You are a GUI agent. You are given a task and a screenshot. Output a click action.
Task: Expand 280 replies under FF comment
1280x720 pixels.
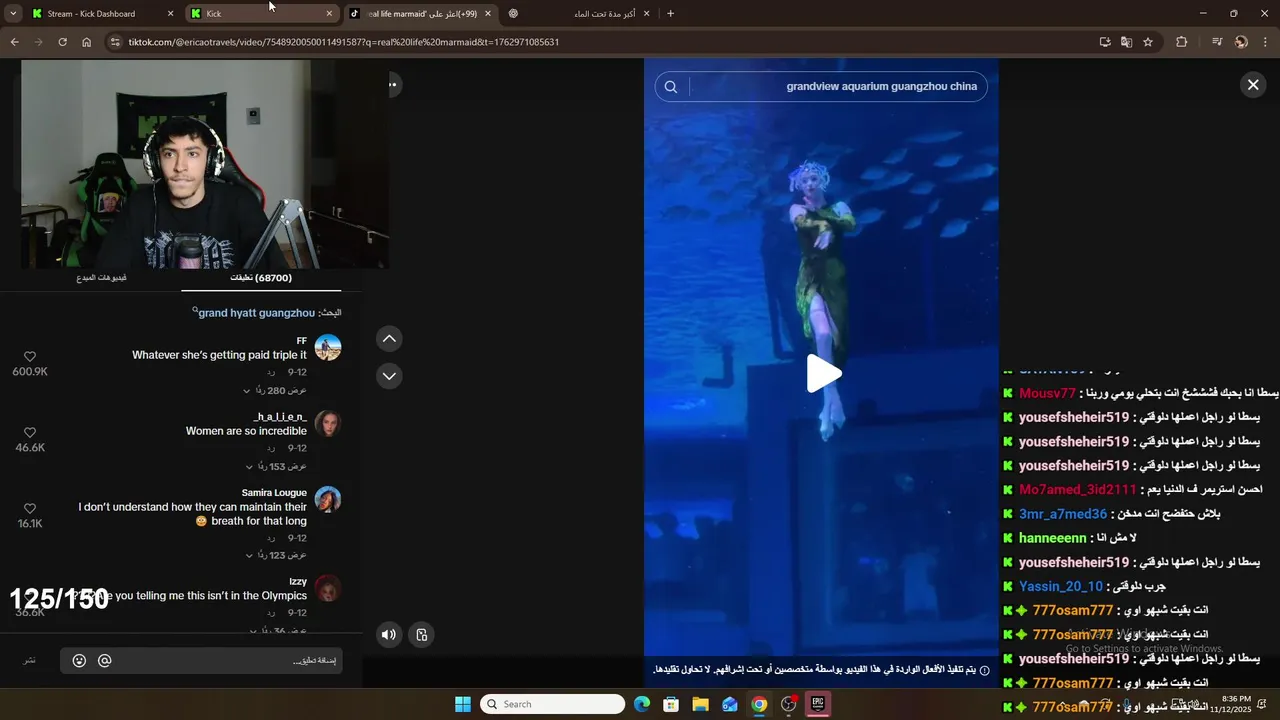click(x=276, y=390)
